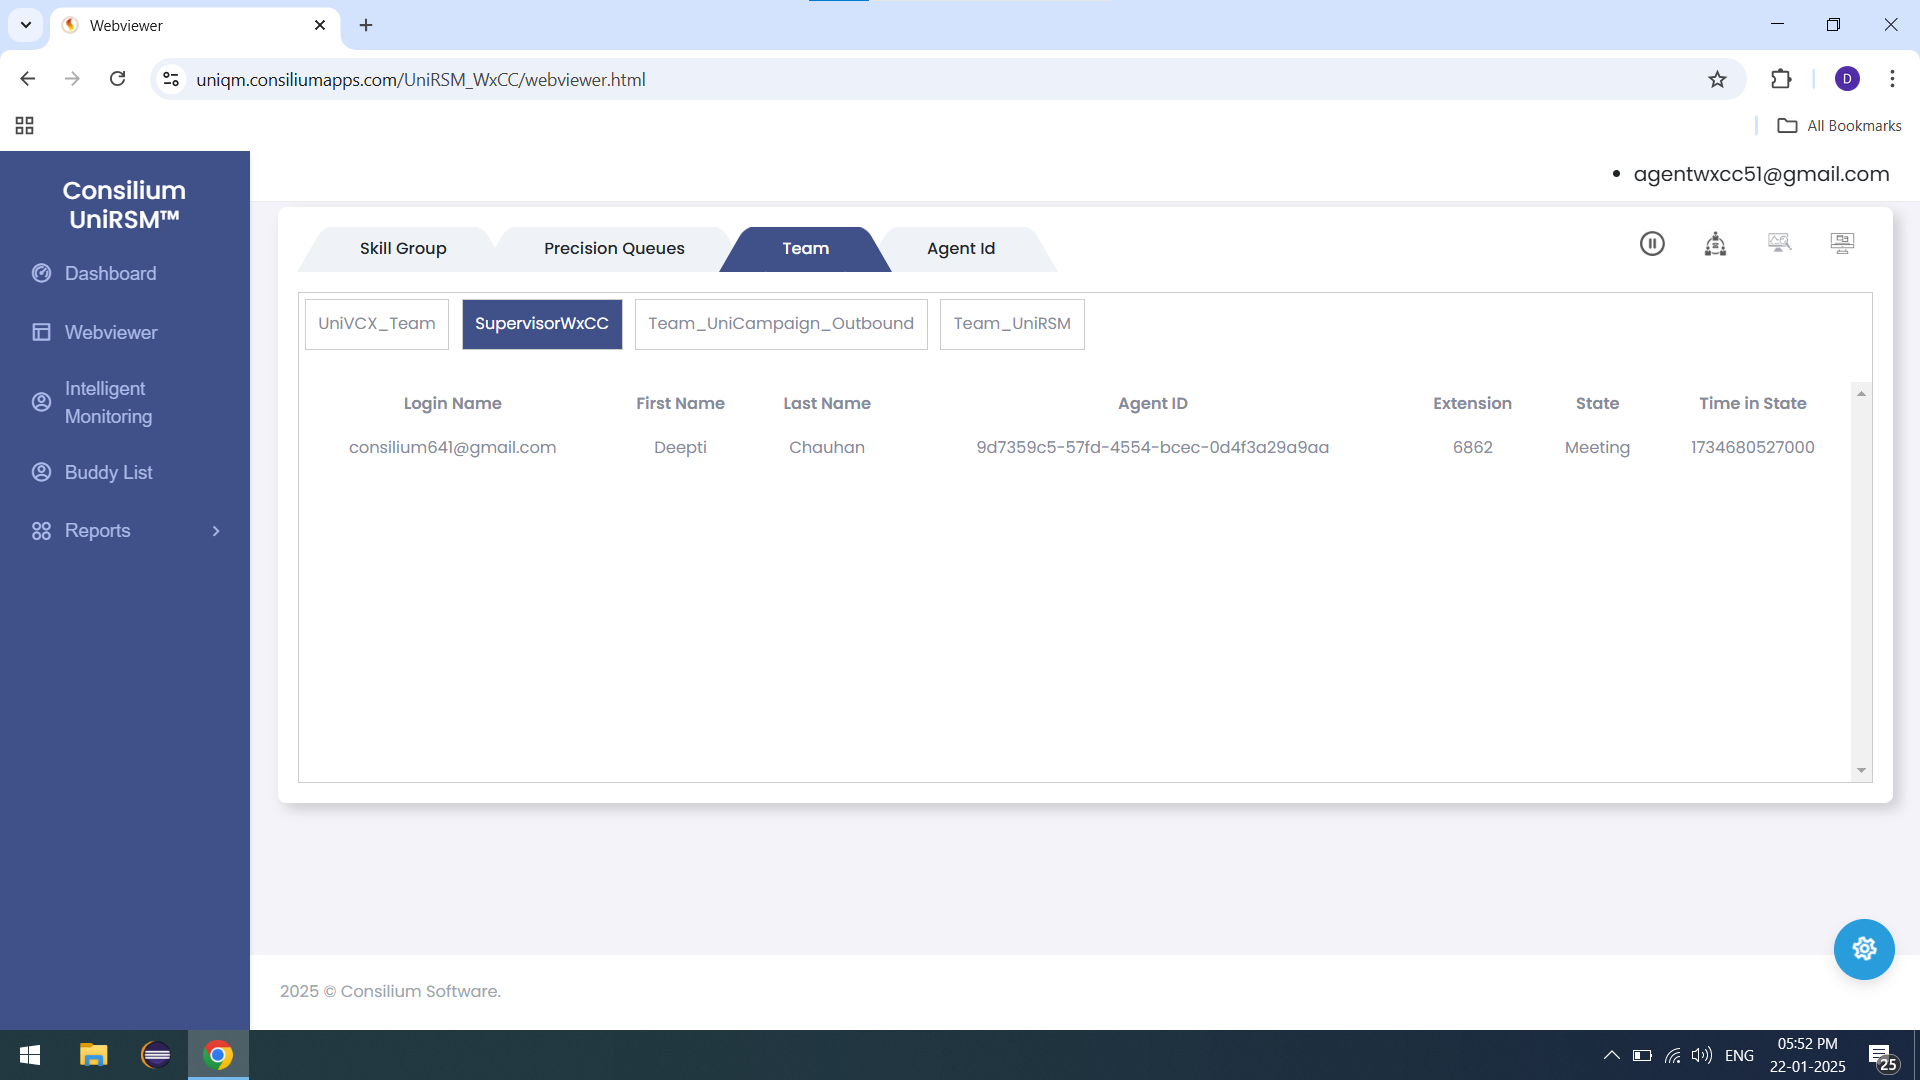Switch to Precision Queues tab

[613, 248]
